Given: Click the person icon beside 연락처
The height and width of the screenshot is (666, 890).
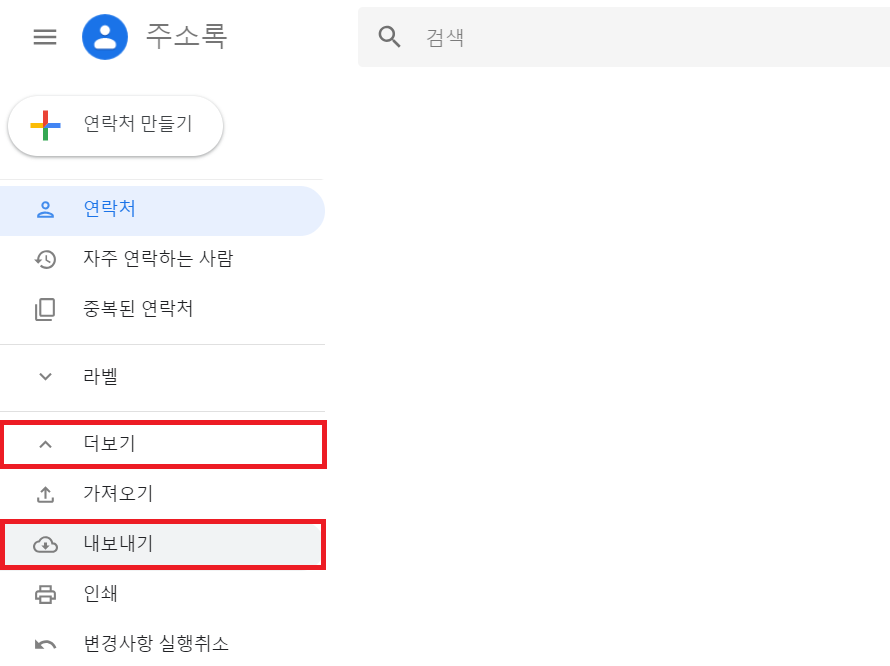Looking at the screenshot, I should [45, 210].
